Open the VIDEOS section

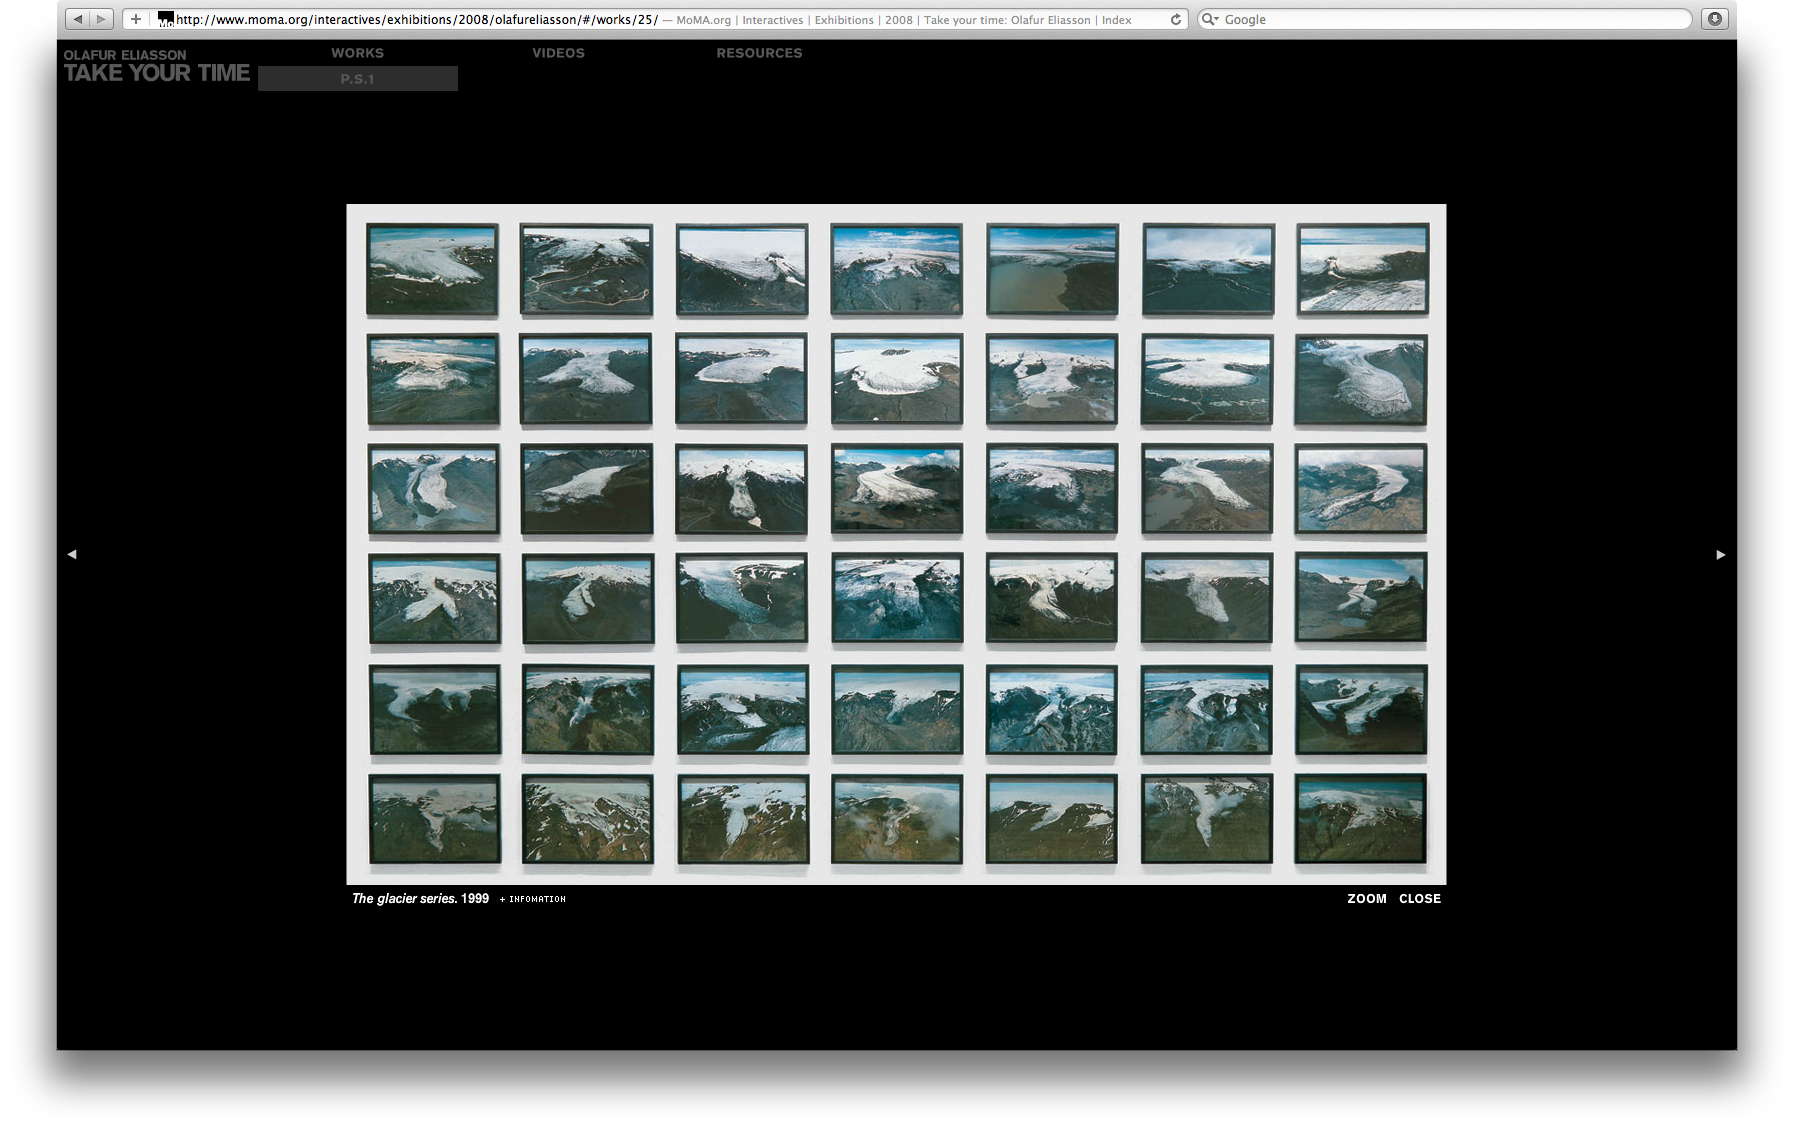coord(558,53)
